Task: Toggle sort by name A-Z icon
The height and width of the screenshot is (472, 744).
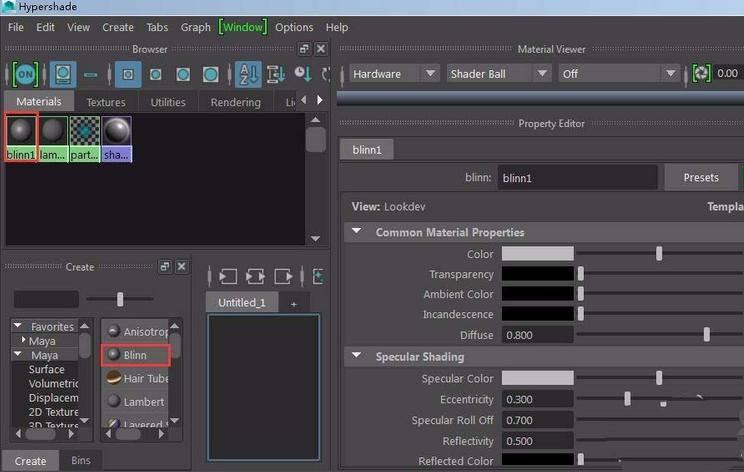Action: pyautogui.click(x=248, y=74)
